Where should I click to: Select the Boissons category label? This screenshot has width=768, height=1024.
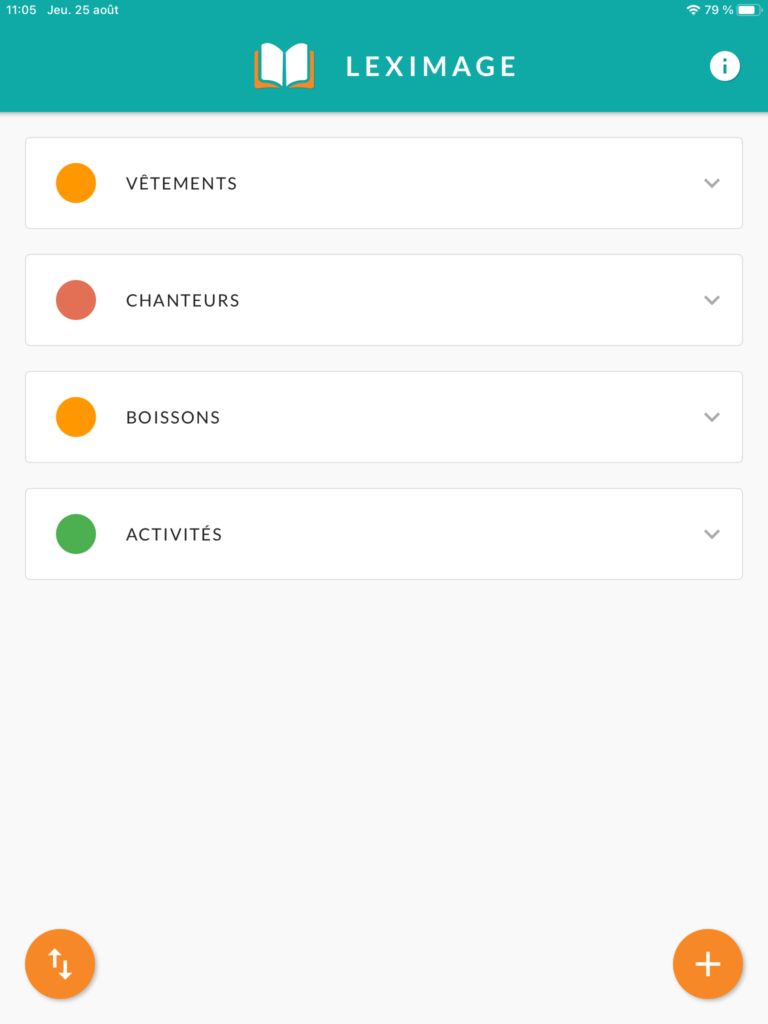coord(173,418)
